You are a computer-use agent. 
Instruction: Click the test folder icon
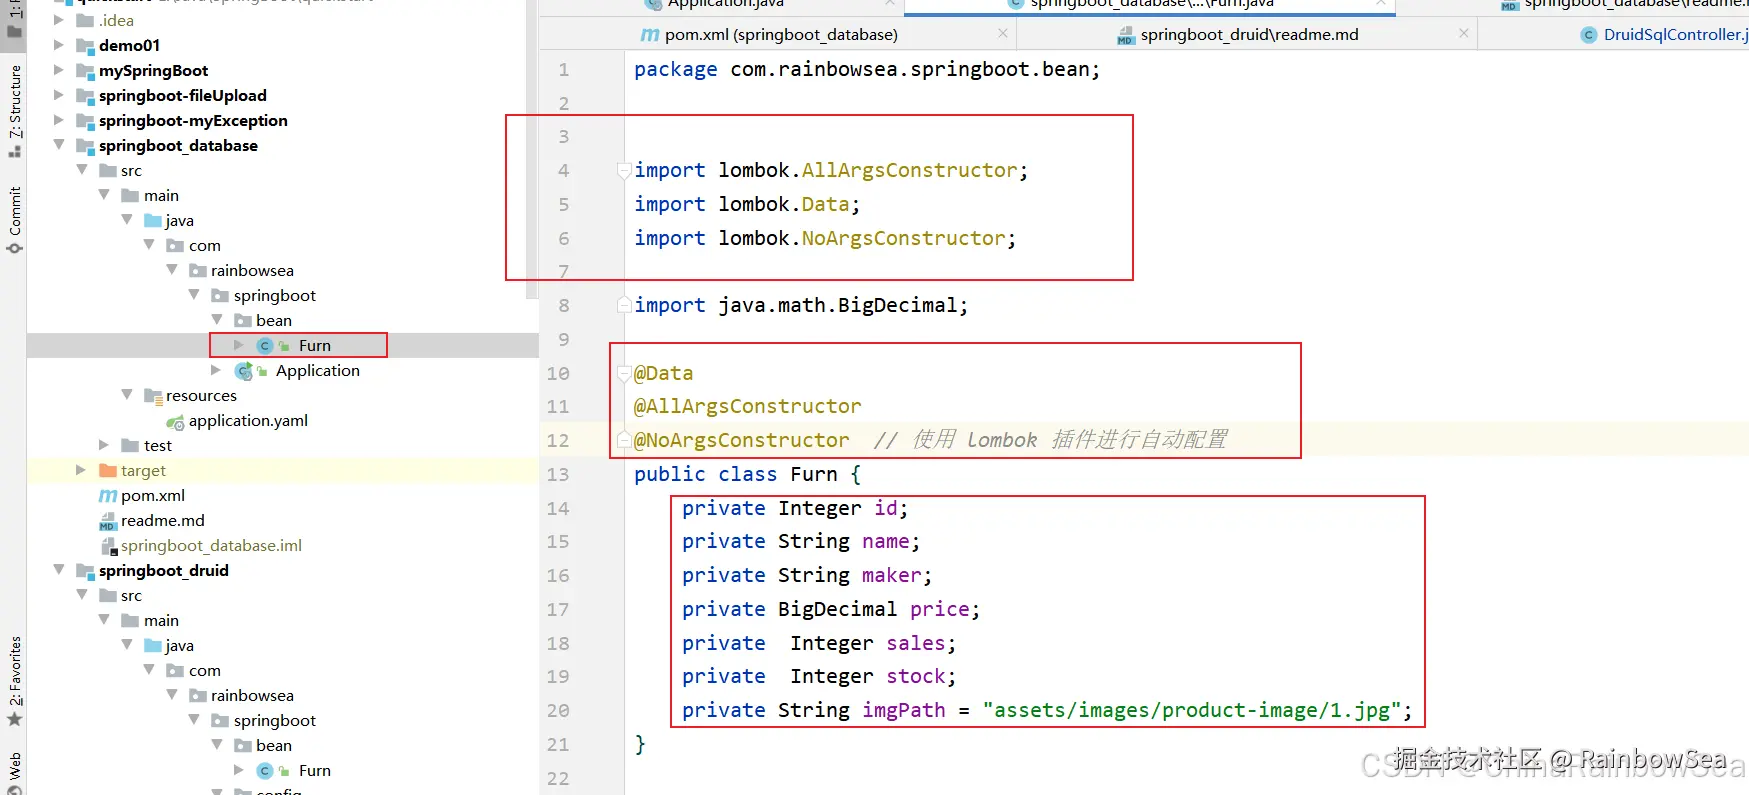point(130,445)
